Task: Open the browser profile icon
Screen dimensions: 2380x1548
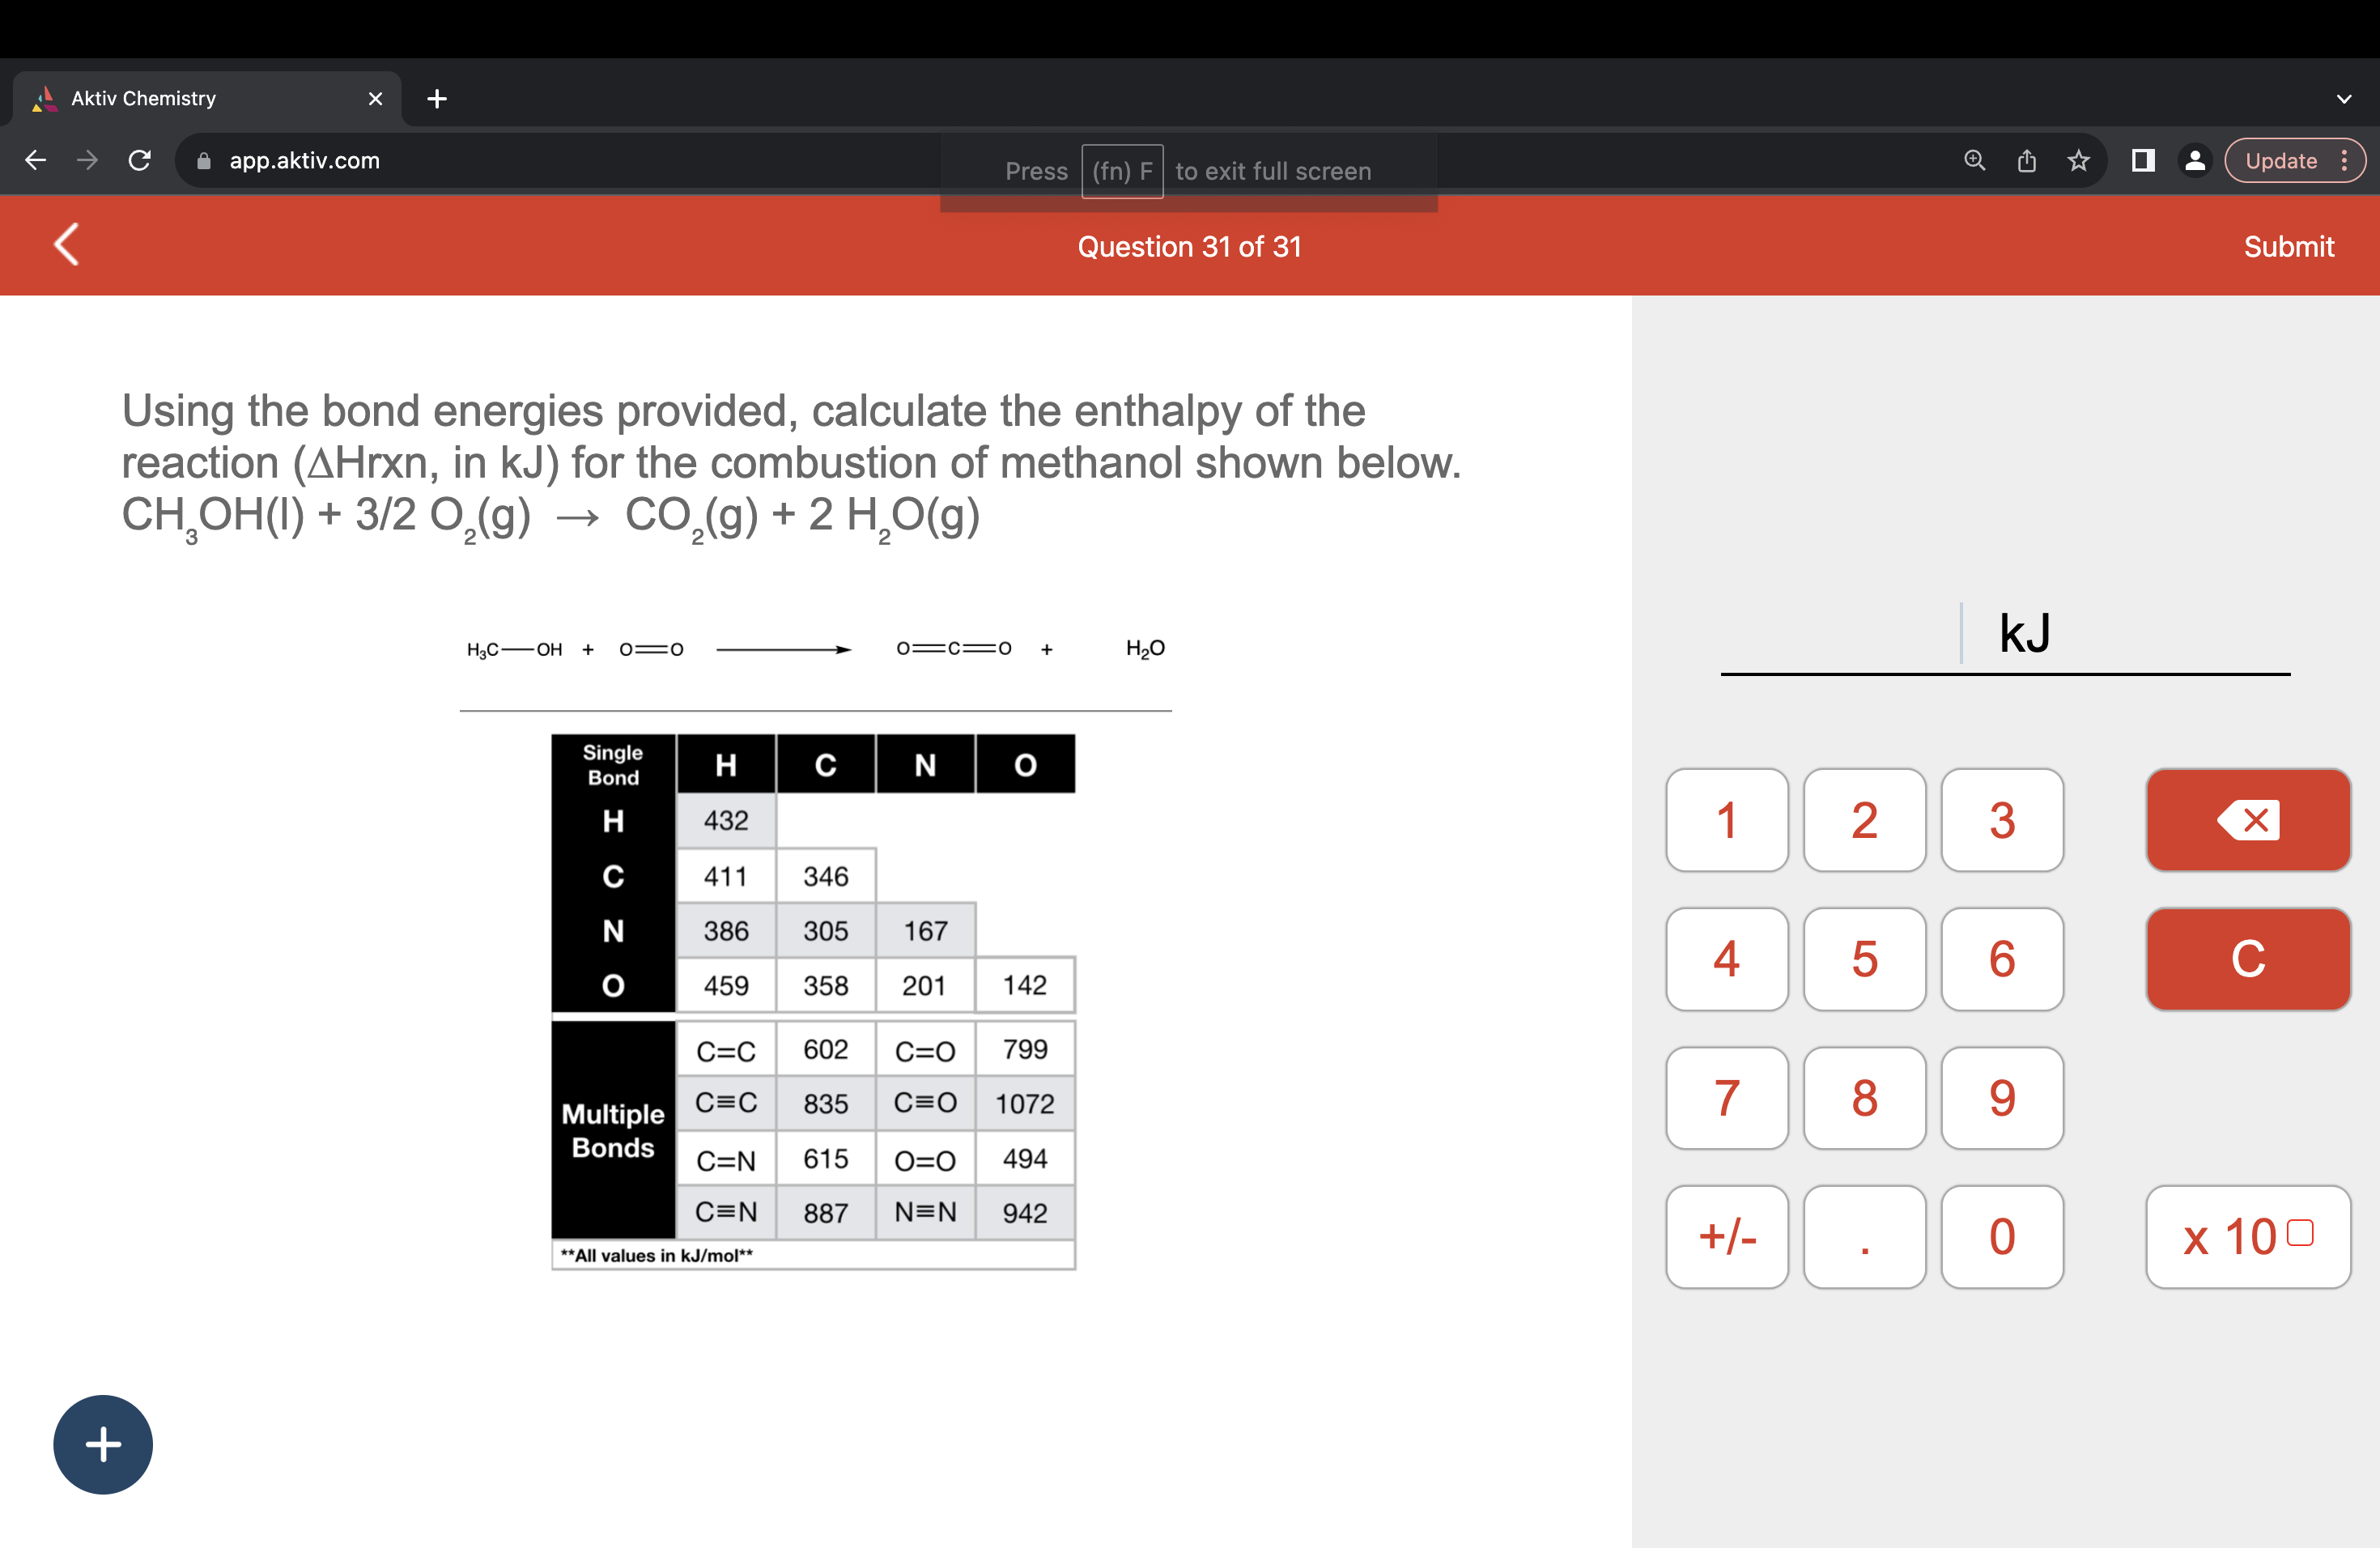Action: [x=2195, y=161]
